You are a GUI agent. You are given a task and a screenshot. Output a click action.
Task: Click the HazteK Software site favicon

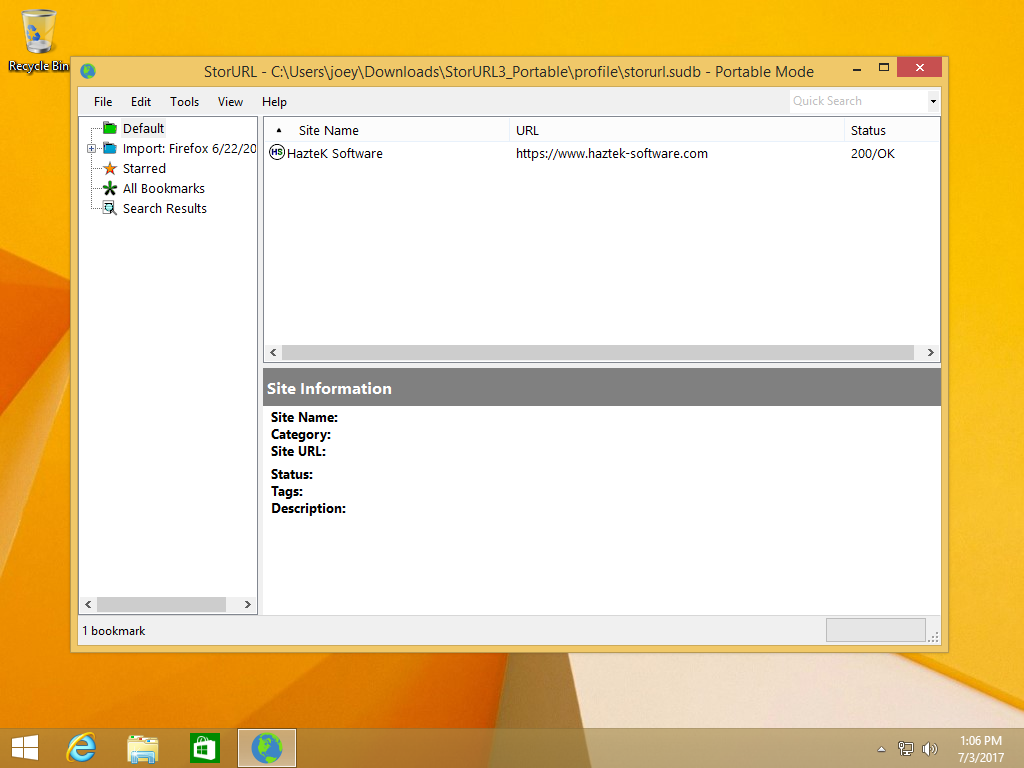(277, 153)
